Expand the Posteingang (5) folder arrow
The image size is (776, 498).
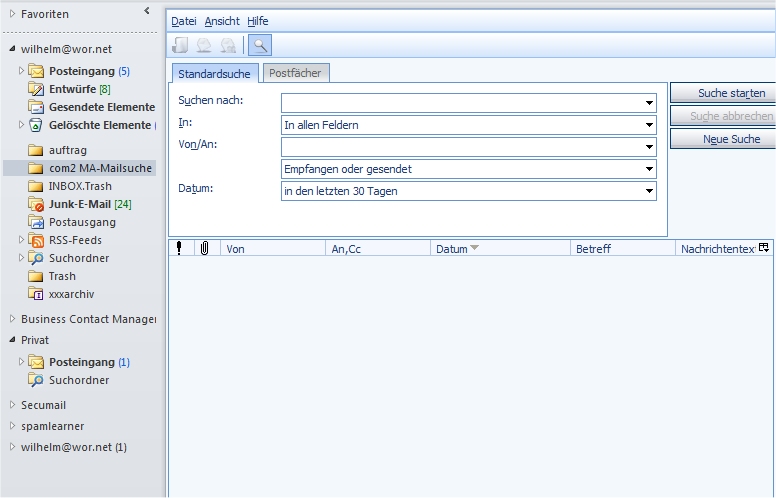21,71
